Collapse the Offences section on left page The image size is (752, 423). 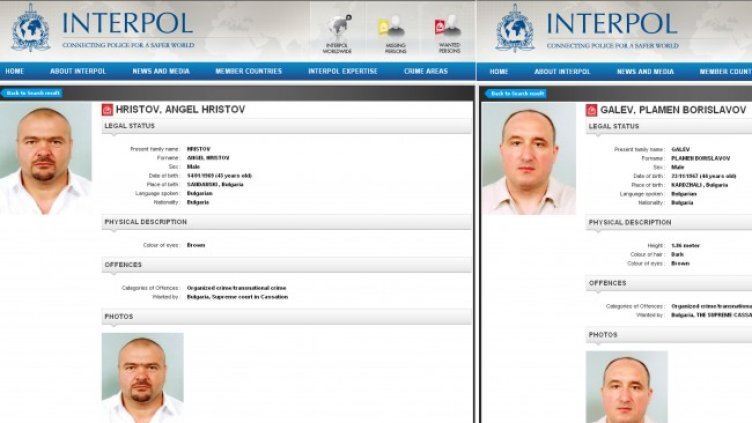286,265
